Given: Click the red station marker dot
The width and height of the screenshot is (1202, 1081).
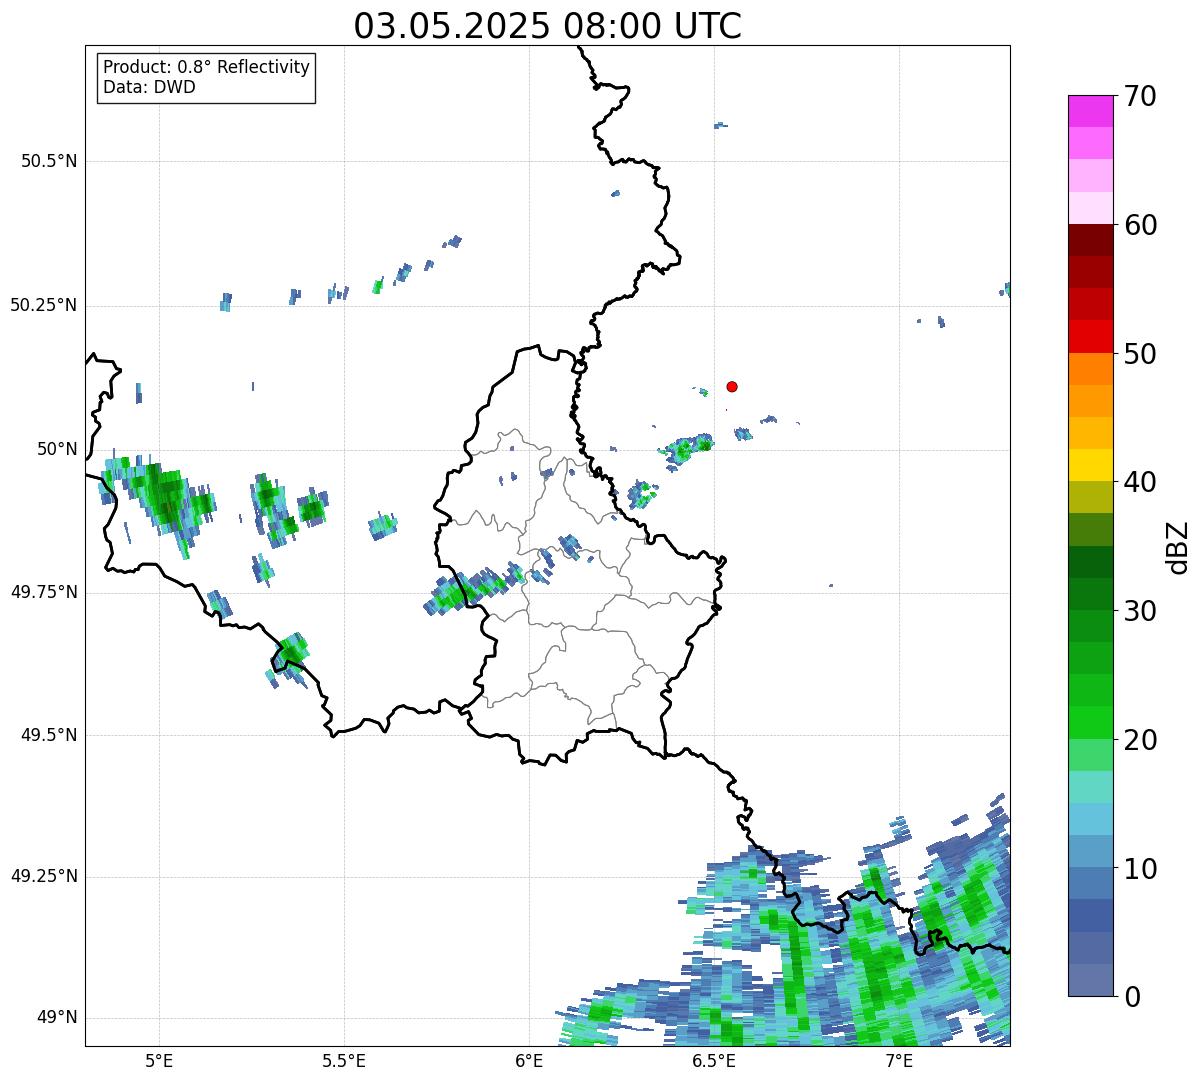Looking at the screenshot, I should 732,386.
